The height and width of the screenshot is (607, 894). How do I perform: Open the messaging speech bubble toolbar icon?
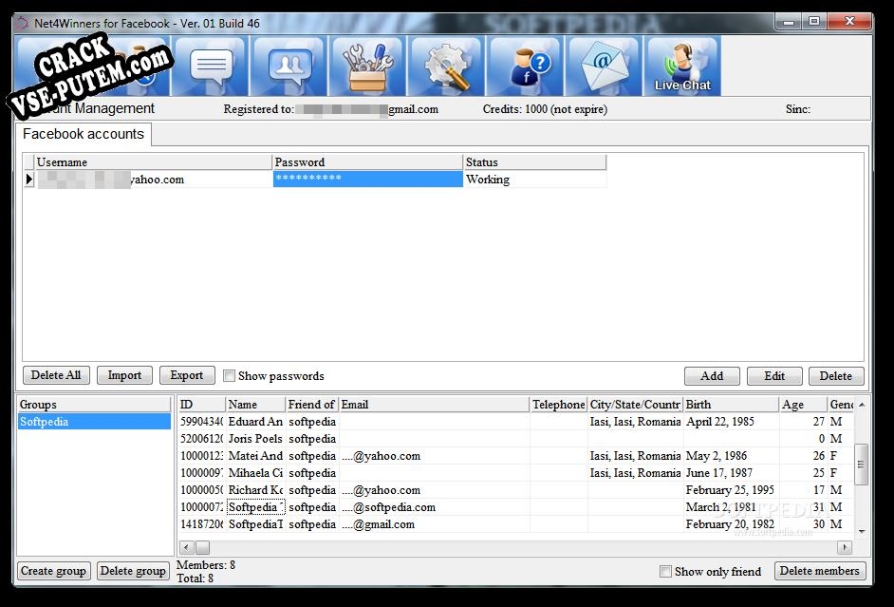click(x=210, y=66)
